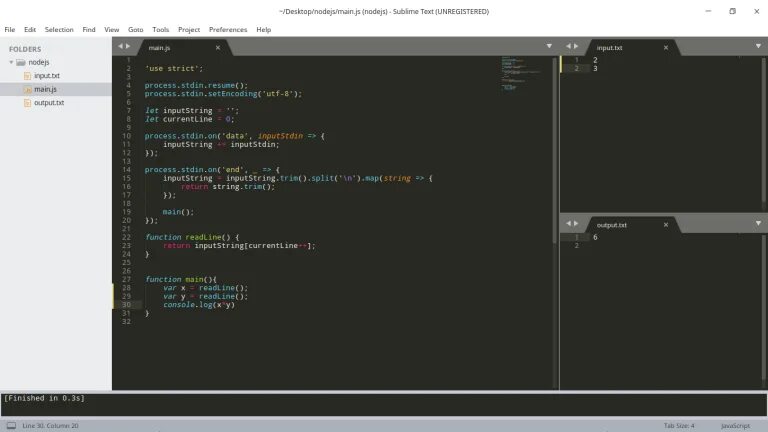Go to next tab in output.txt pane
The height and width of the screenshot is (432, 768).
click(x=576, y=223)
